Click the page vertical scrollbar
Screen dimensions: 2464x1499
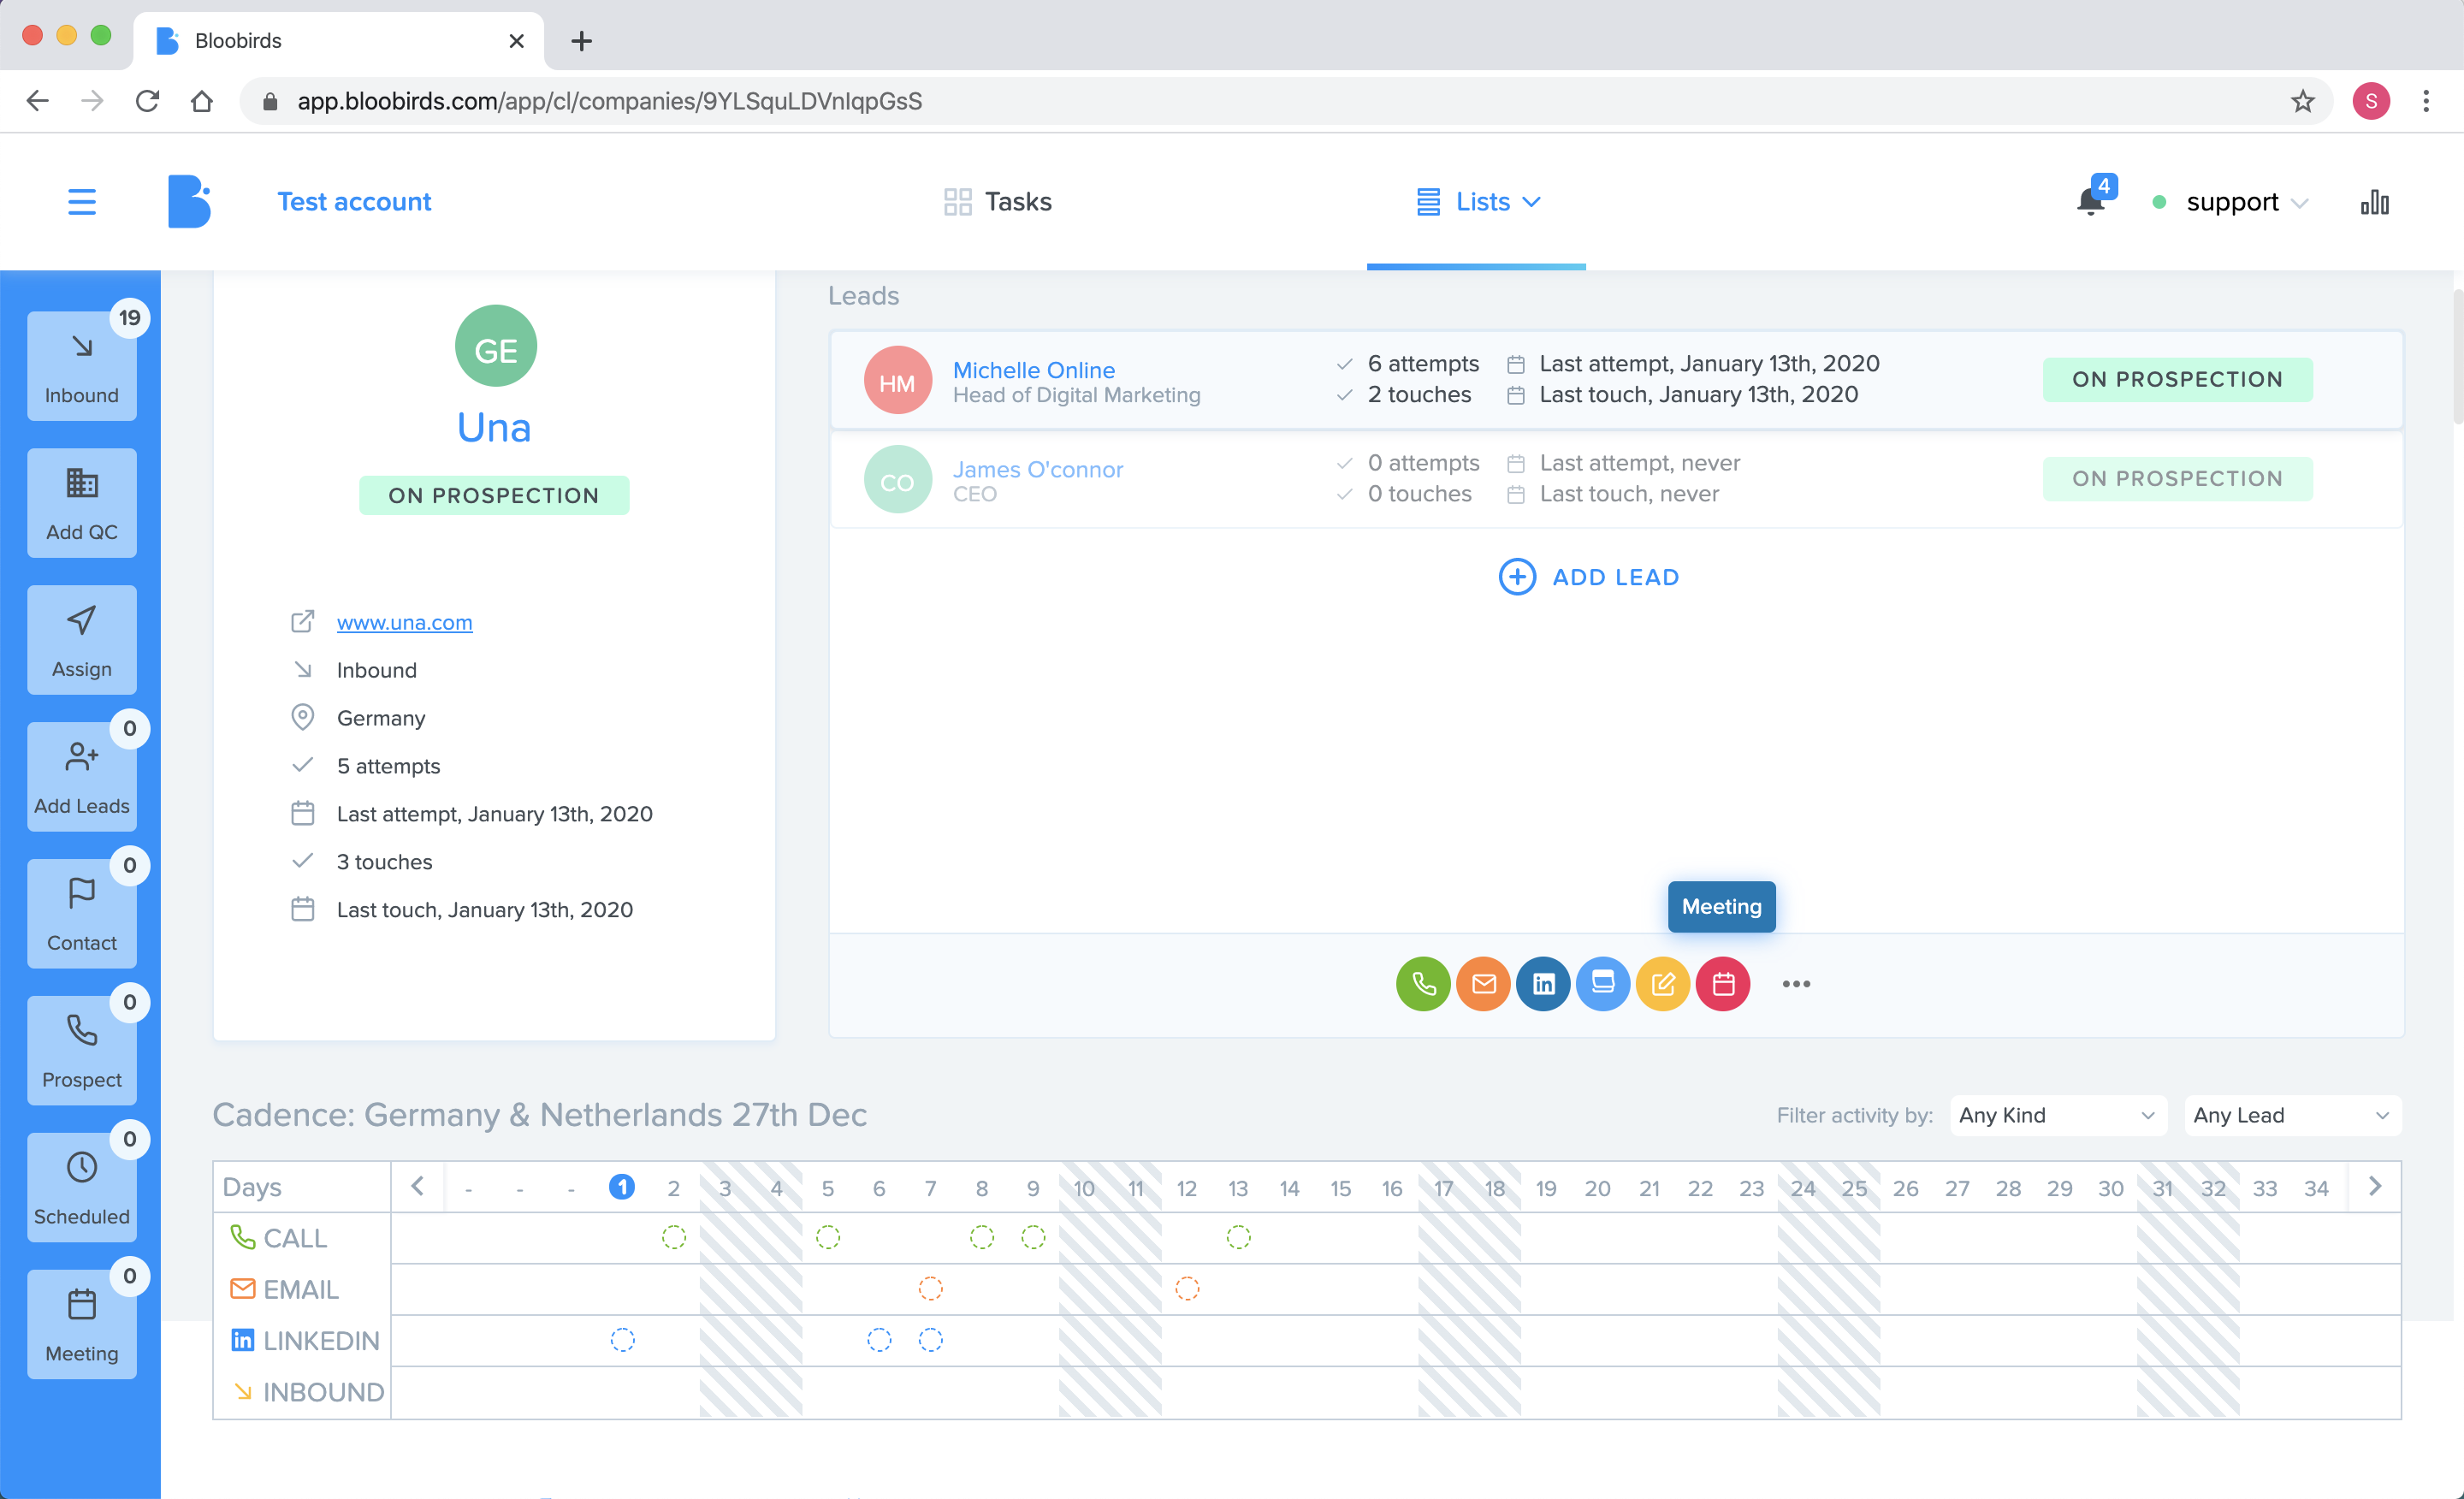pyautogui.click(x=2456, y=356)
